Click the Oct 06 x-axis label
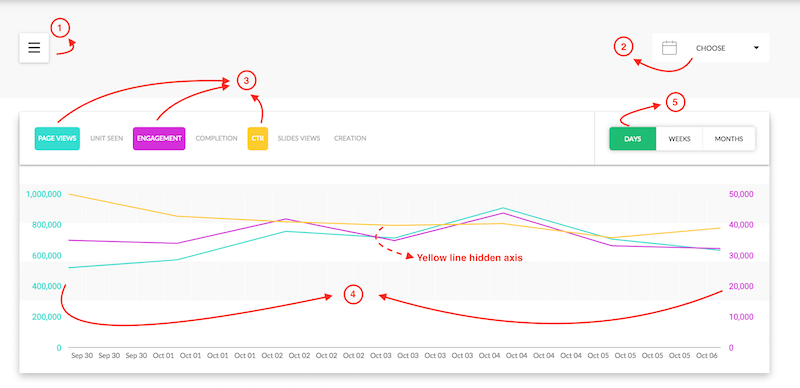 pos(707,356)
